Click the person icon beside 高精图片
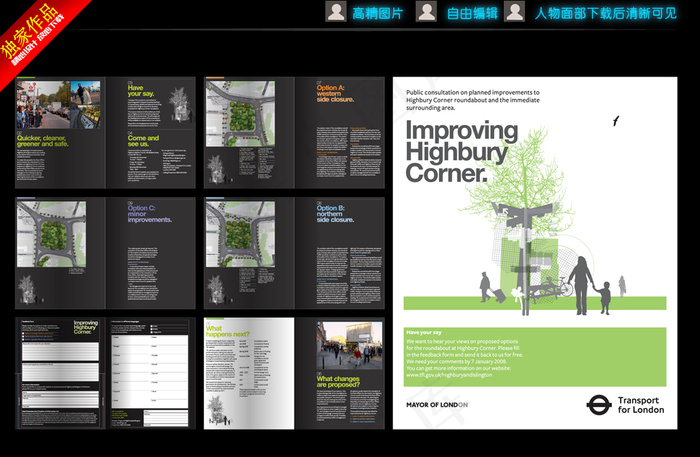This screenshot has height=457, width=700. 336,12
